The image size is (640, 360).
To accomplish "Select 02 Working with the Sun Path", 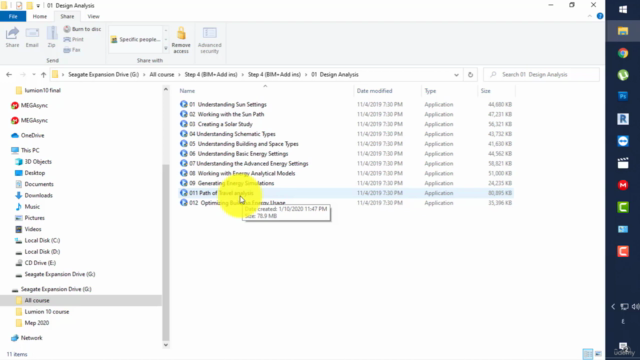I will (x=227, y=114).
